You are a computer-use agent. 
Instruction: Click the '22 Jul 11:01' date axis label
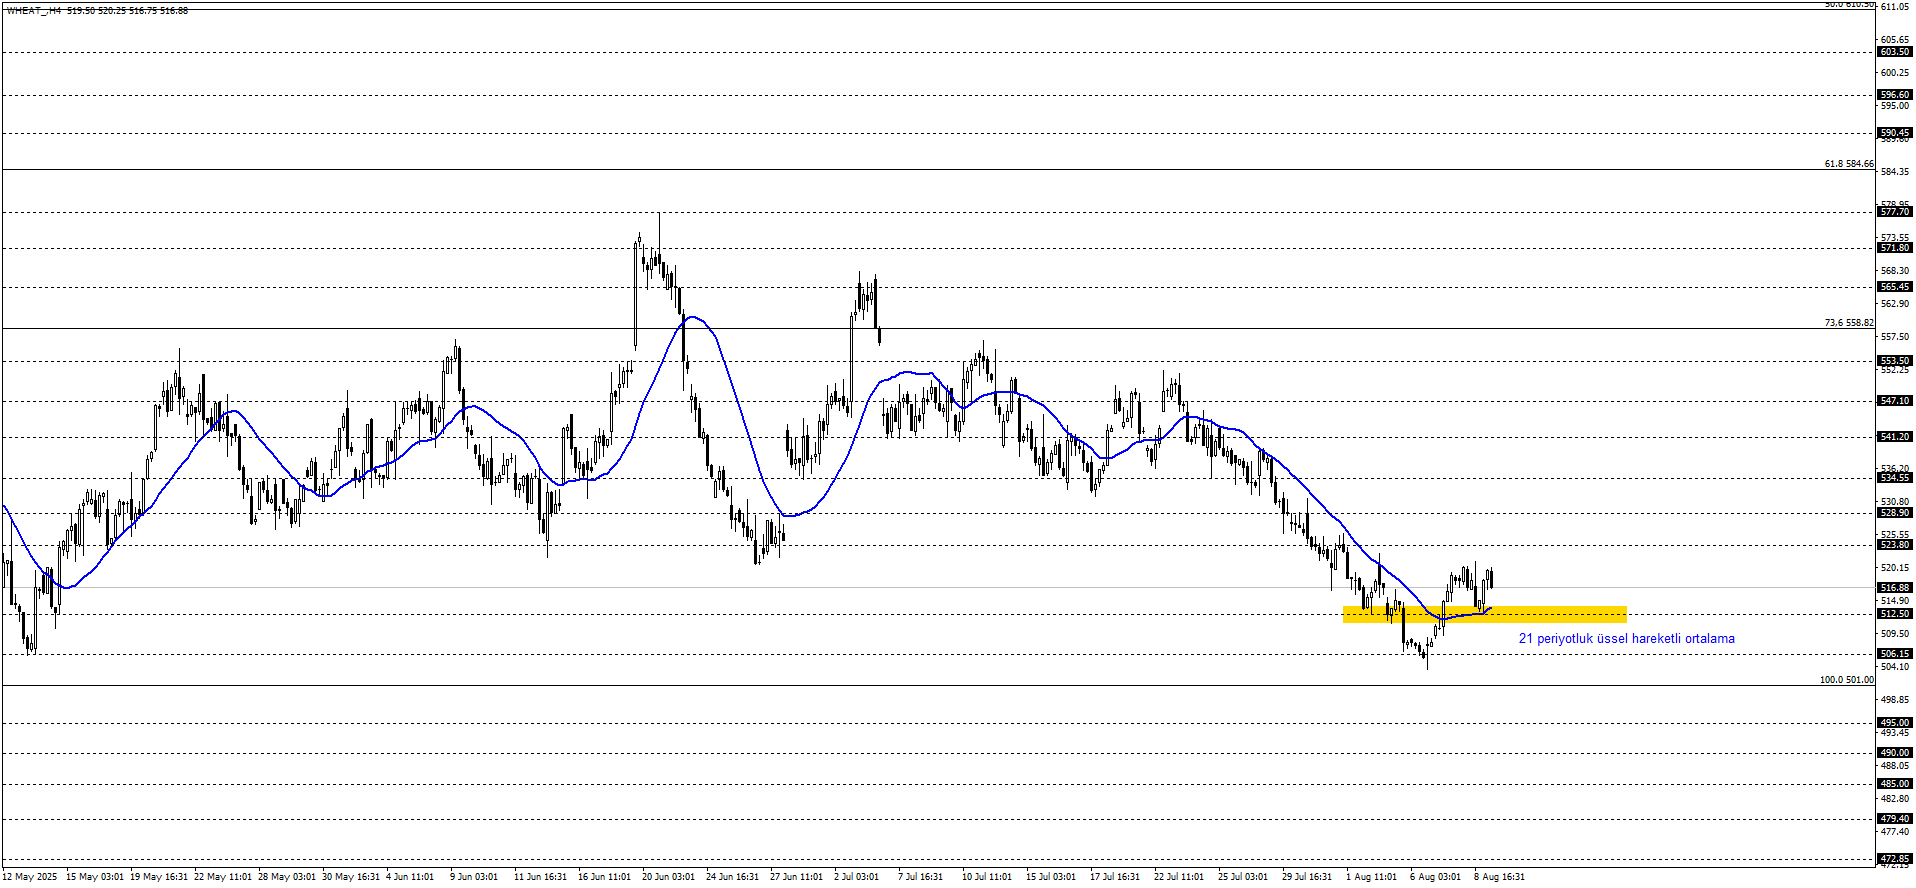[1179, 877]
